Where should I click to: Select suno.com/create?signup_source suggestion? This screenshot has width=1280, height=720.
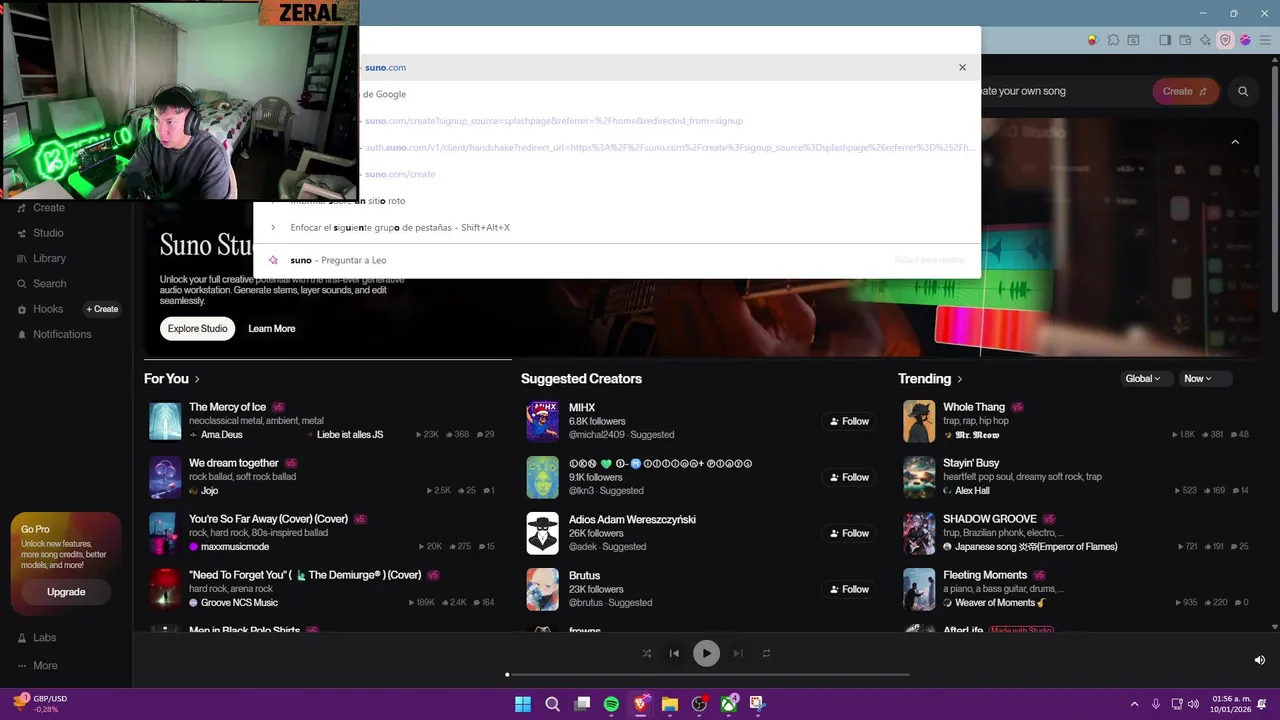click(617, 121)
